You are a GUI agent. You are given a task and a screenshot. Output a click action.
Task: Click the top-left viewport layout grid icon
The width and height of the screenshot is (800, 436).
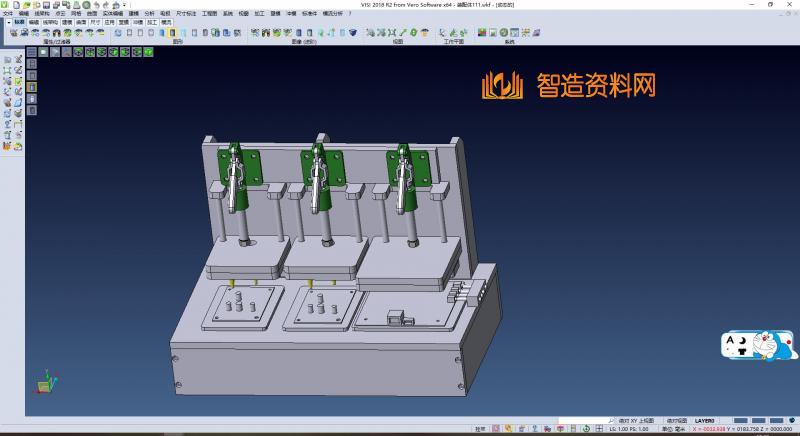[31, 51]
